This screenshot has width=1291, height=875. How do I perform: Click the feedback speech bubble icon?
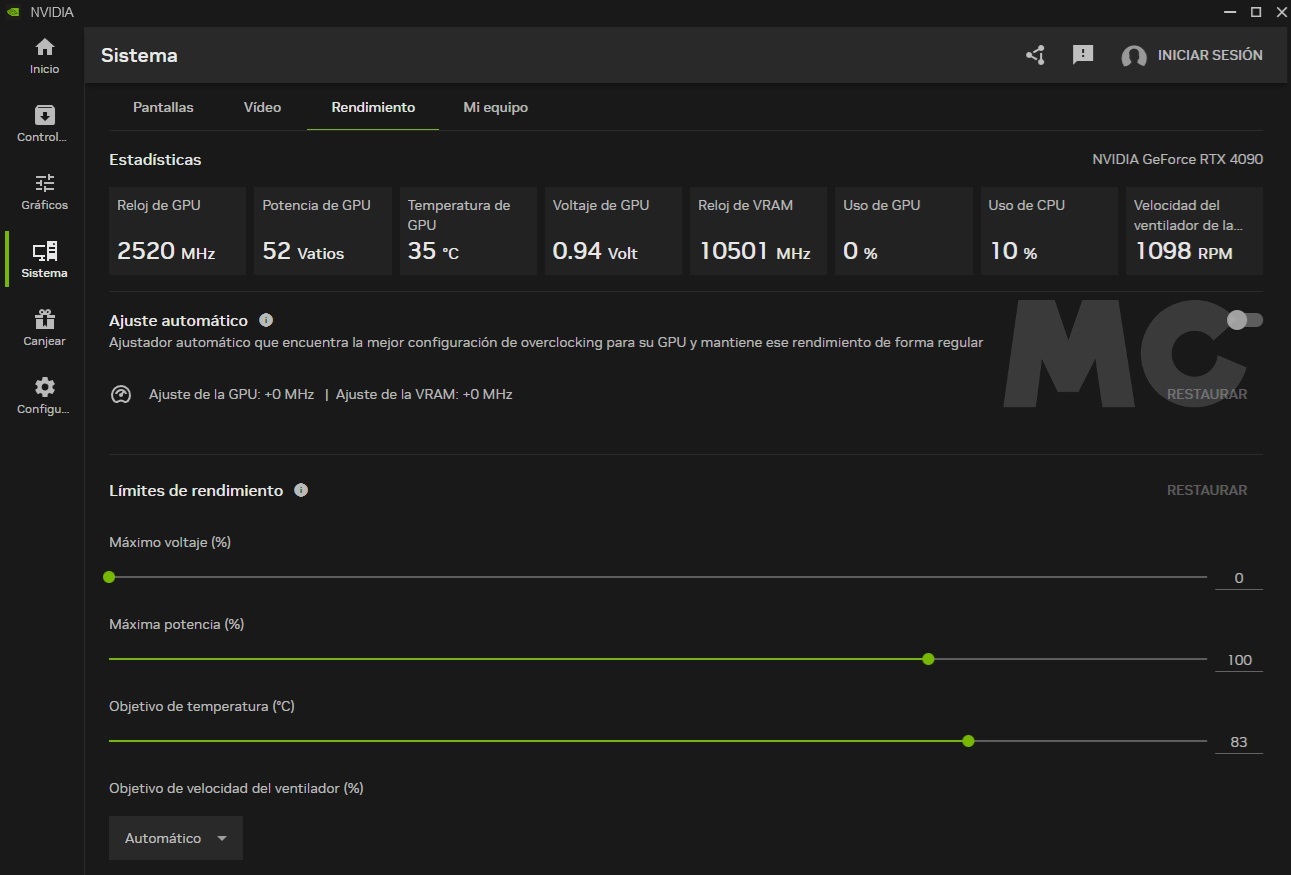pos(1083,55)
